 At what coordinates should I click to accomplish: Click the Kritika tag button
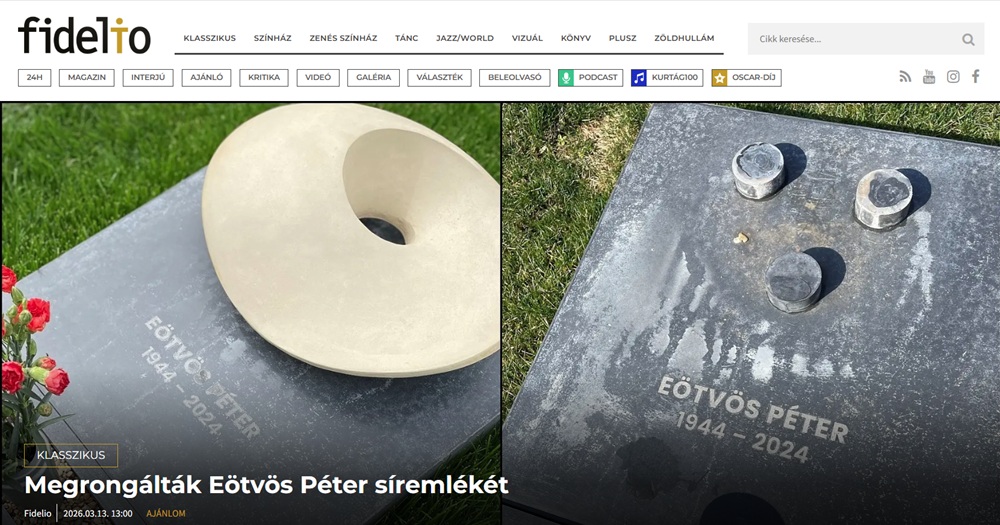tap(264, 78)
